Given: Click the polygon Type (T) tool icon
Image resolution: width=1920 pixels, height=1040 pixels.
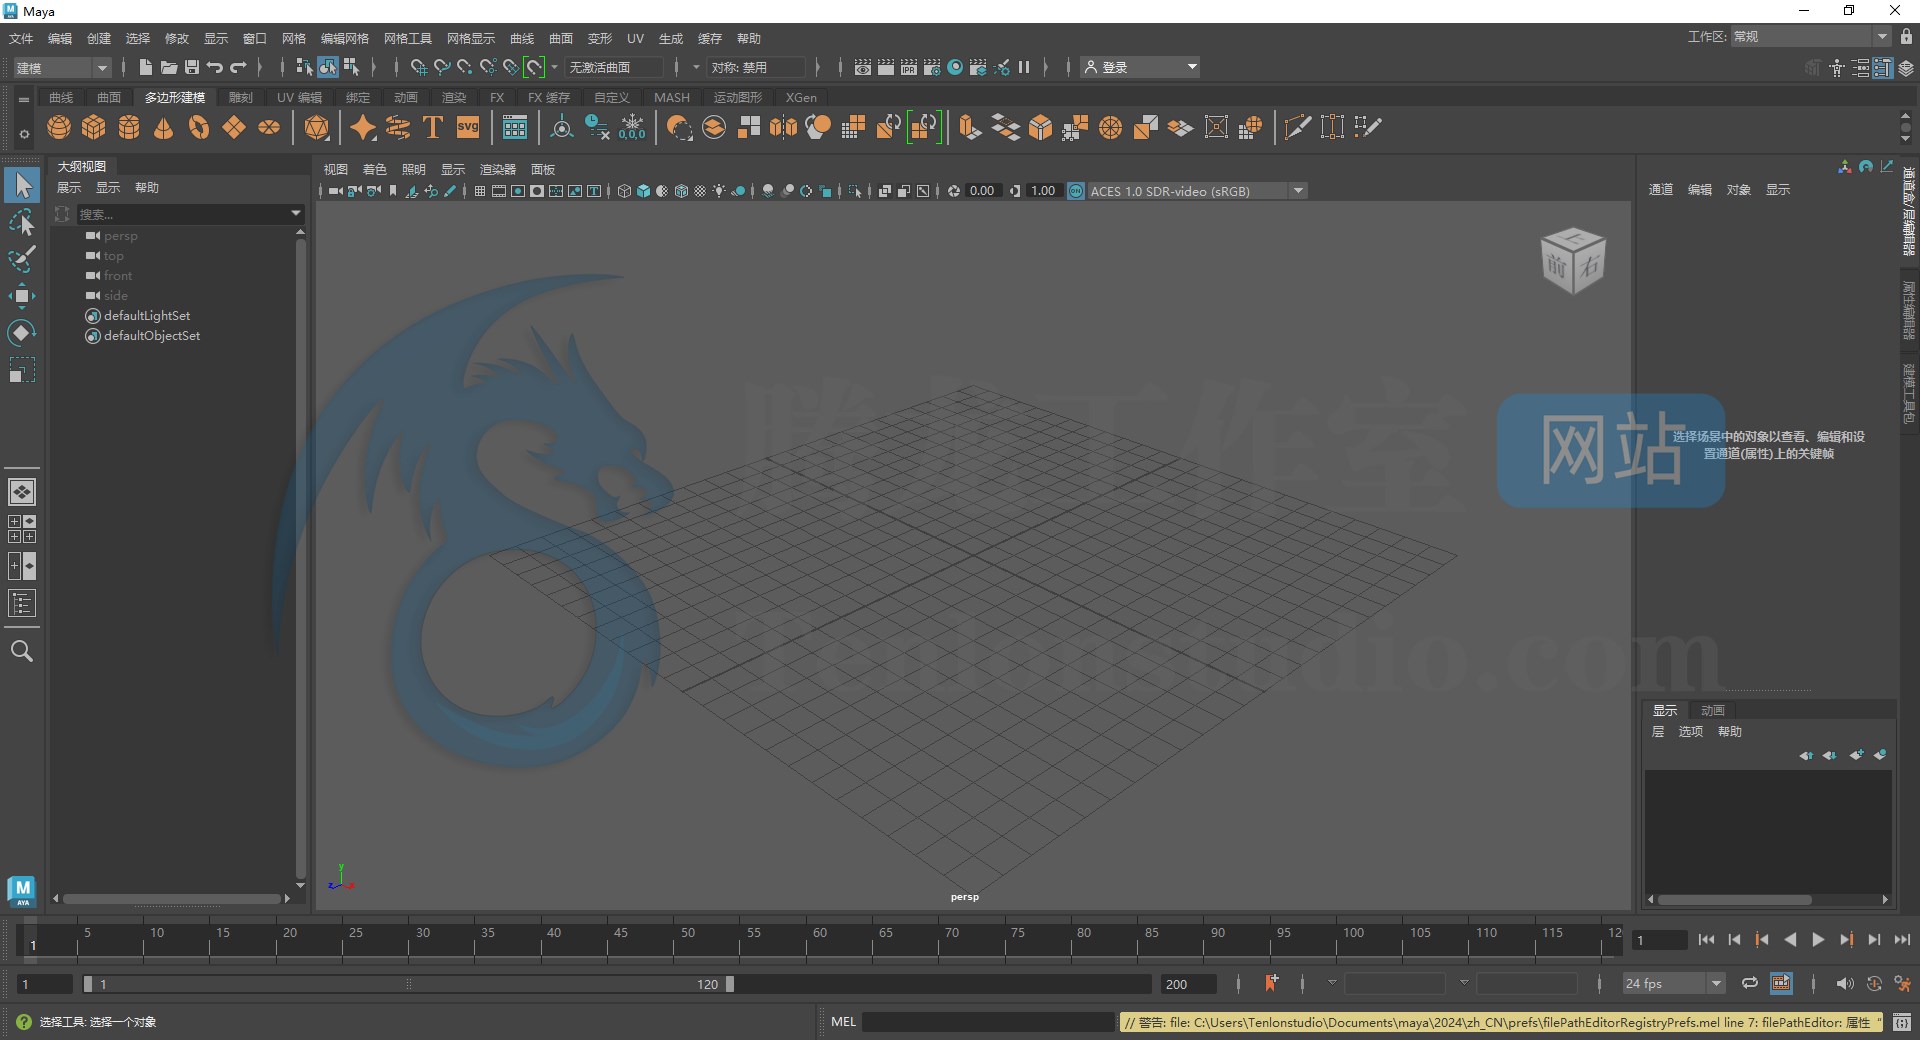Looking at the screenshot, I should (433, 127).
